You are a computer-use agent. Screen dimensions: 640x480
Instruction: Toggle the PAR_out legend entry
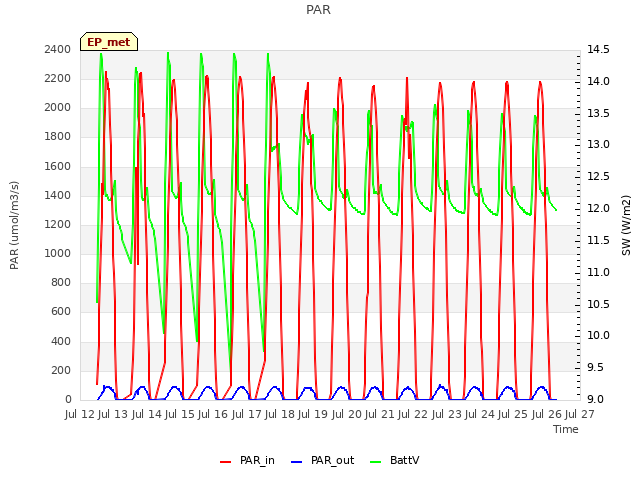pos(322,460)
